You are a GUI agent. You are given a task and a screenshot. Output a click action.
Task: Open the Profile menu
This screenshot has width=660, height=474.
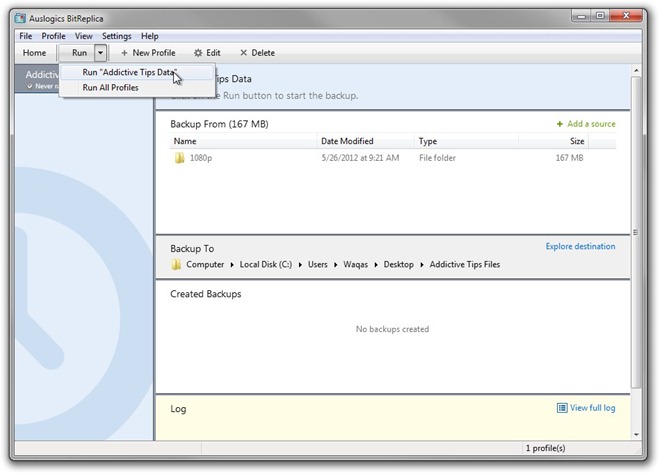pos(53,36)
